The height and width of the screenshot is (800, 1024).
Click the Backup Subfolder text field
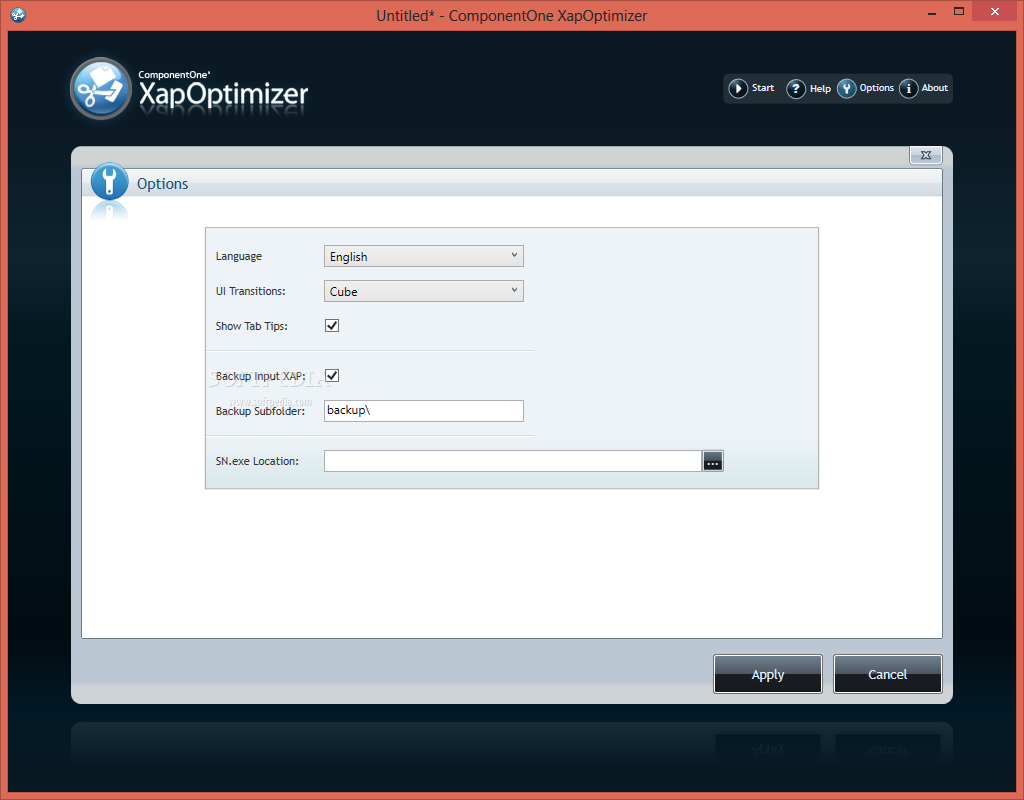tap(424, 411)
